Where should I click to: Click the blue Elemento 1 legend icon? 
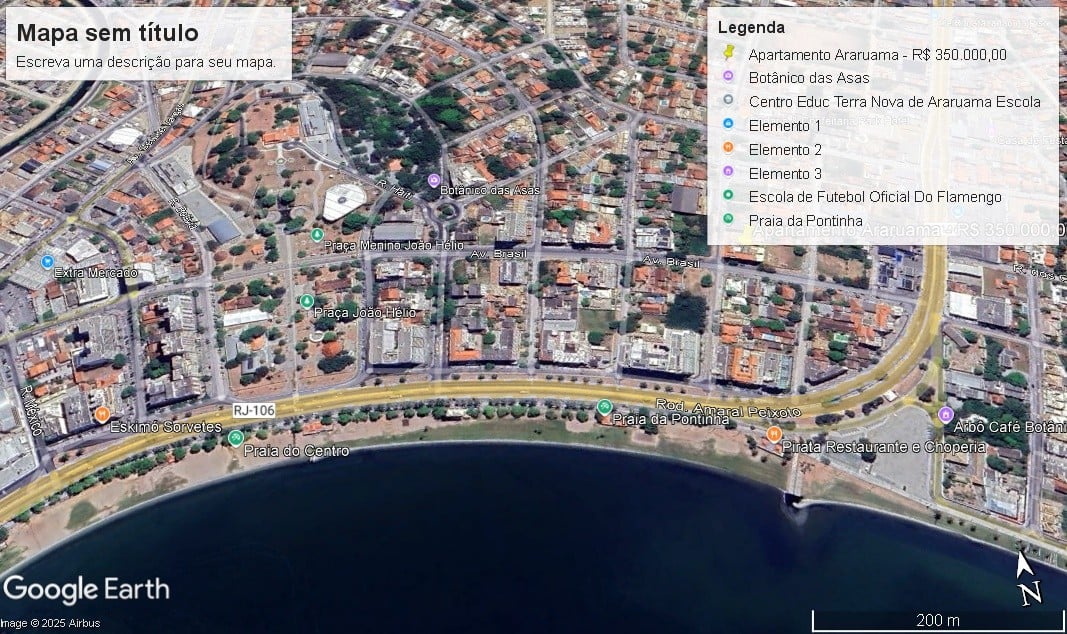coord(728,124)
